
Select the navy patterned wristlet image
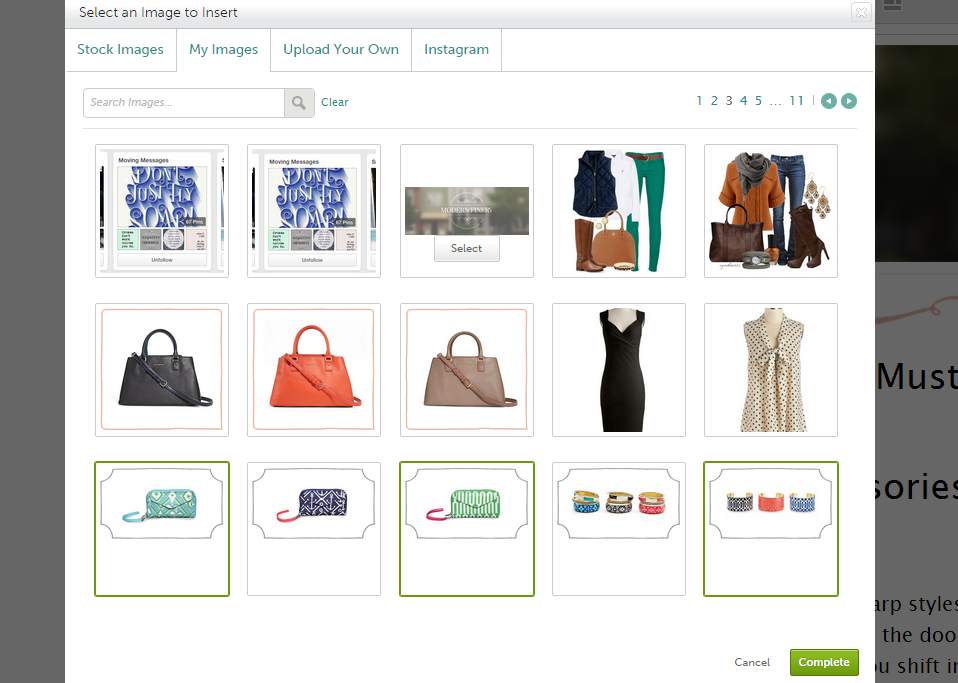coord(314,528)
